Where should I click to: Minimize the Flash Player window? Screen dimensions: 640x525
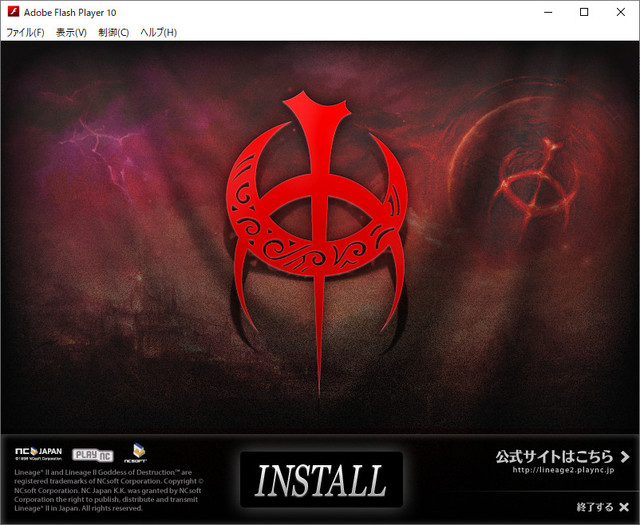point(548,12)
